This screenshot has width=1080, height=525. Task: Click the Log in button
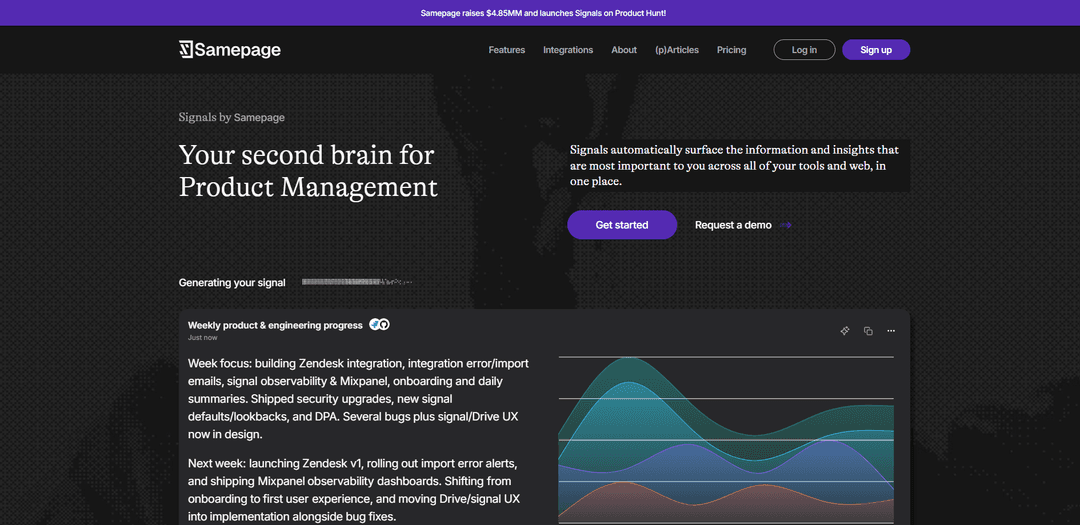point(804,50)
